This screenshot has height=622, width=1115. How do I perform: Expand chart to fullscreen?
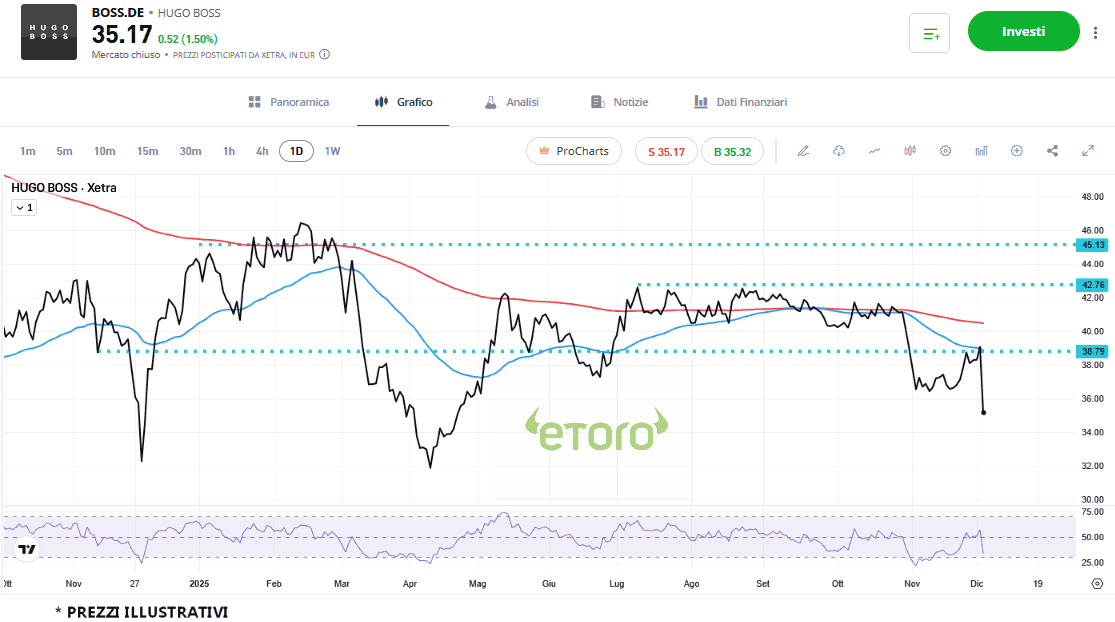[1088, 151]
